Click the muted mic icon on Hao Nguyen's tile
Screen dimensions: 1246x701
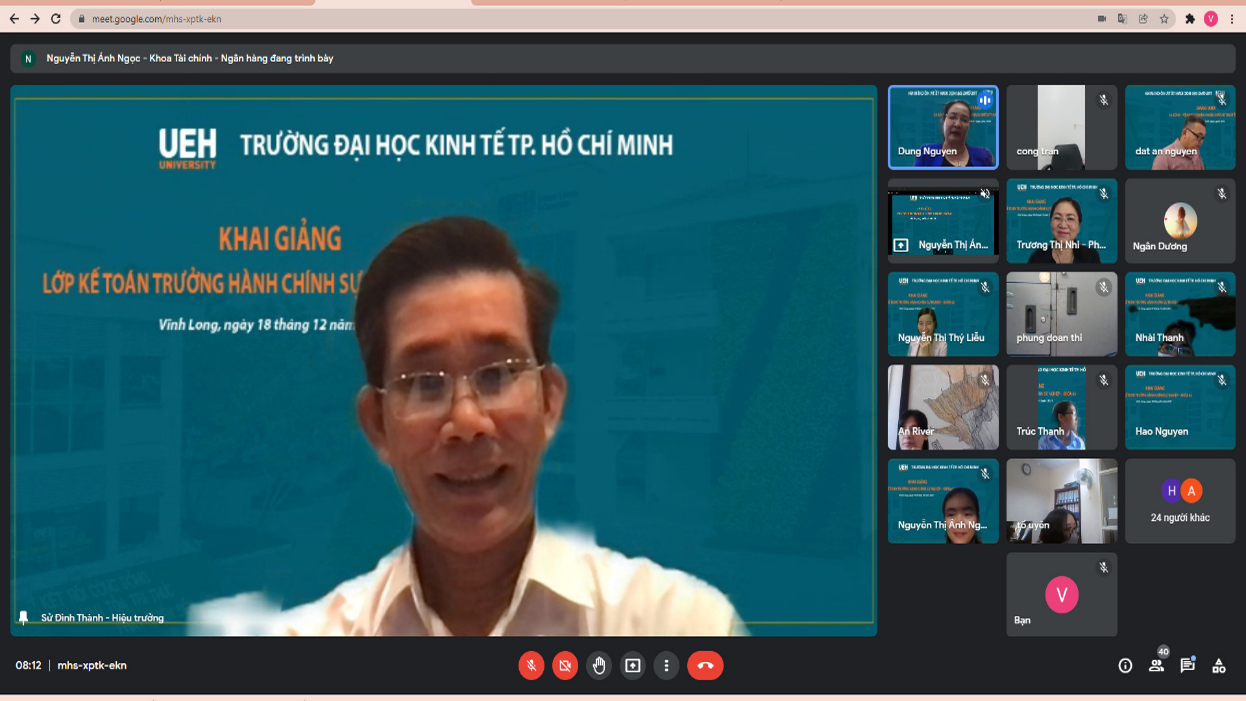tap(1222, 380)
